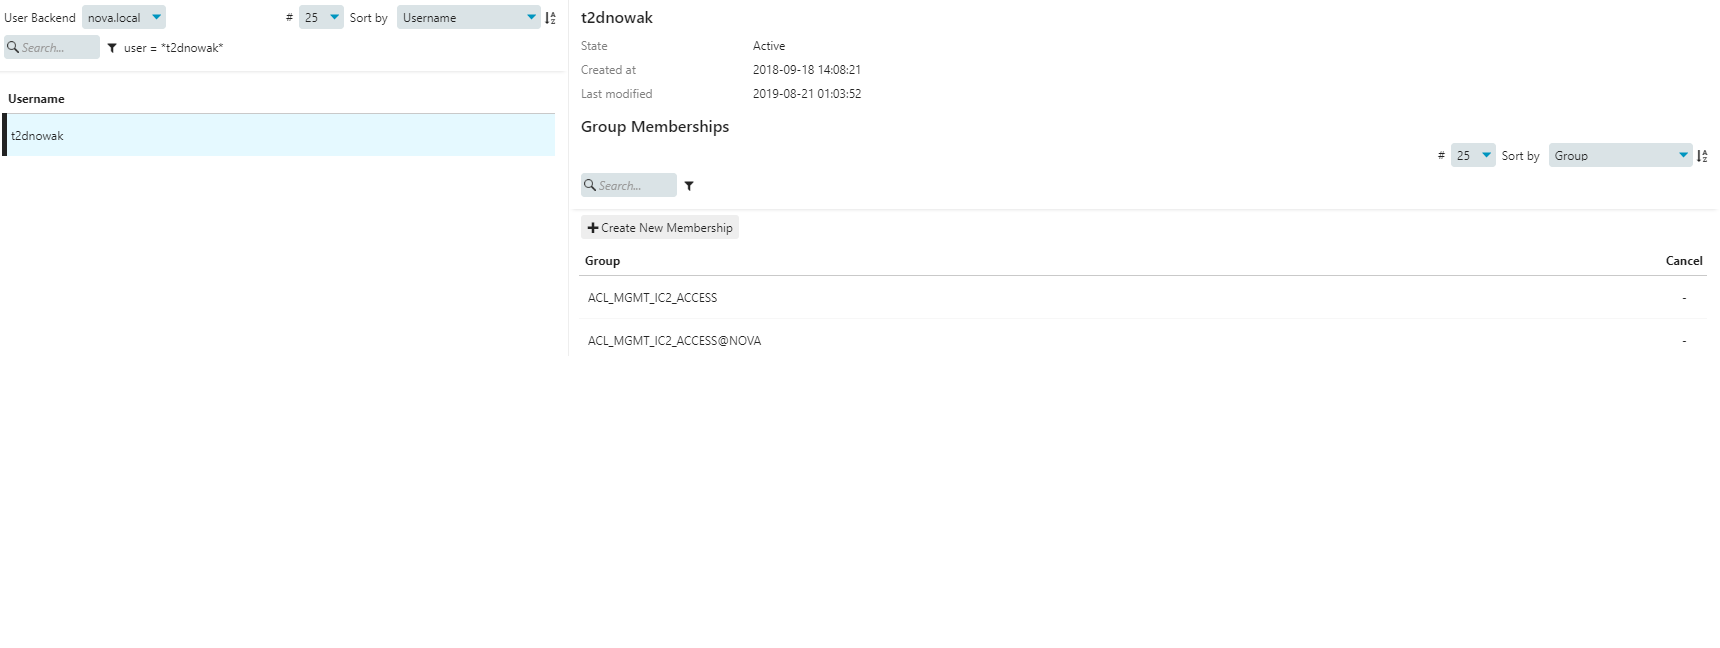The image size is (1720, 648).
Task: Click Create New Membership button
Action: tap(660, 228)
